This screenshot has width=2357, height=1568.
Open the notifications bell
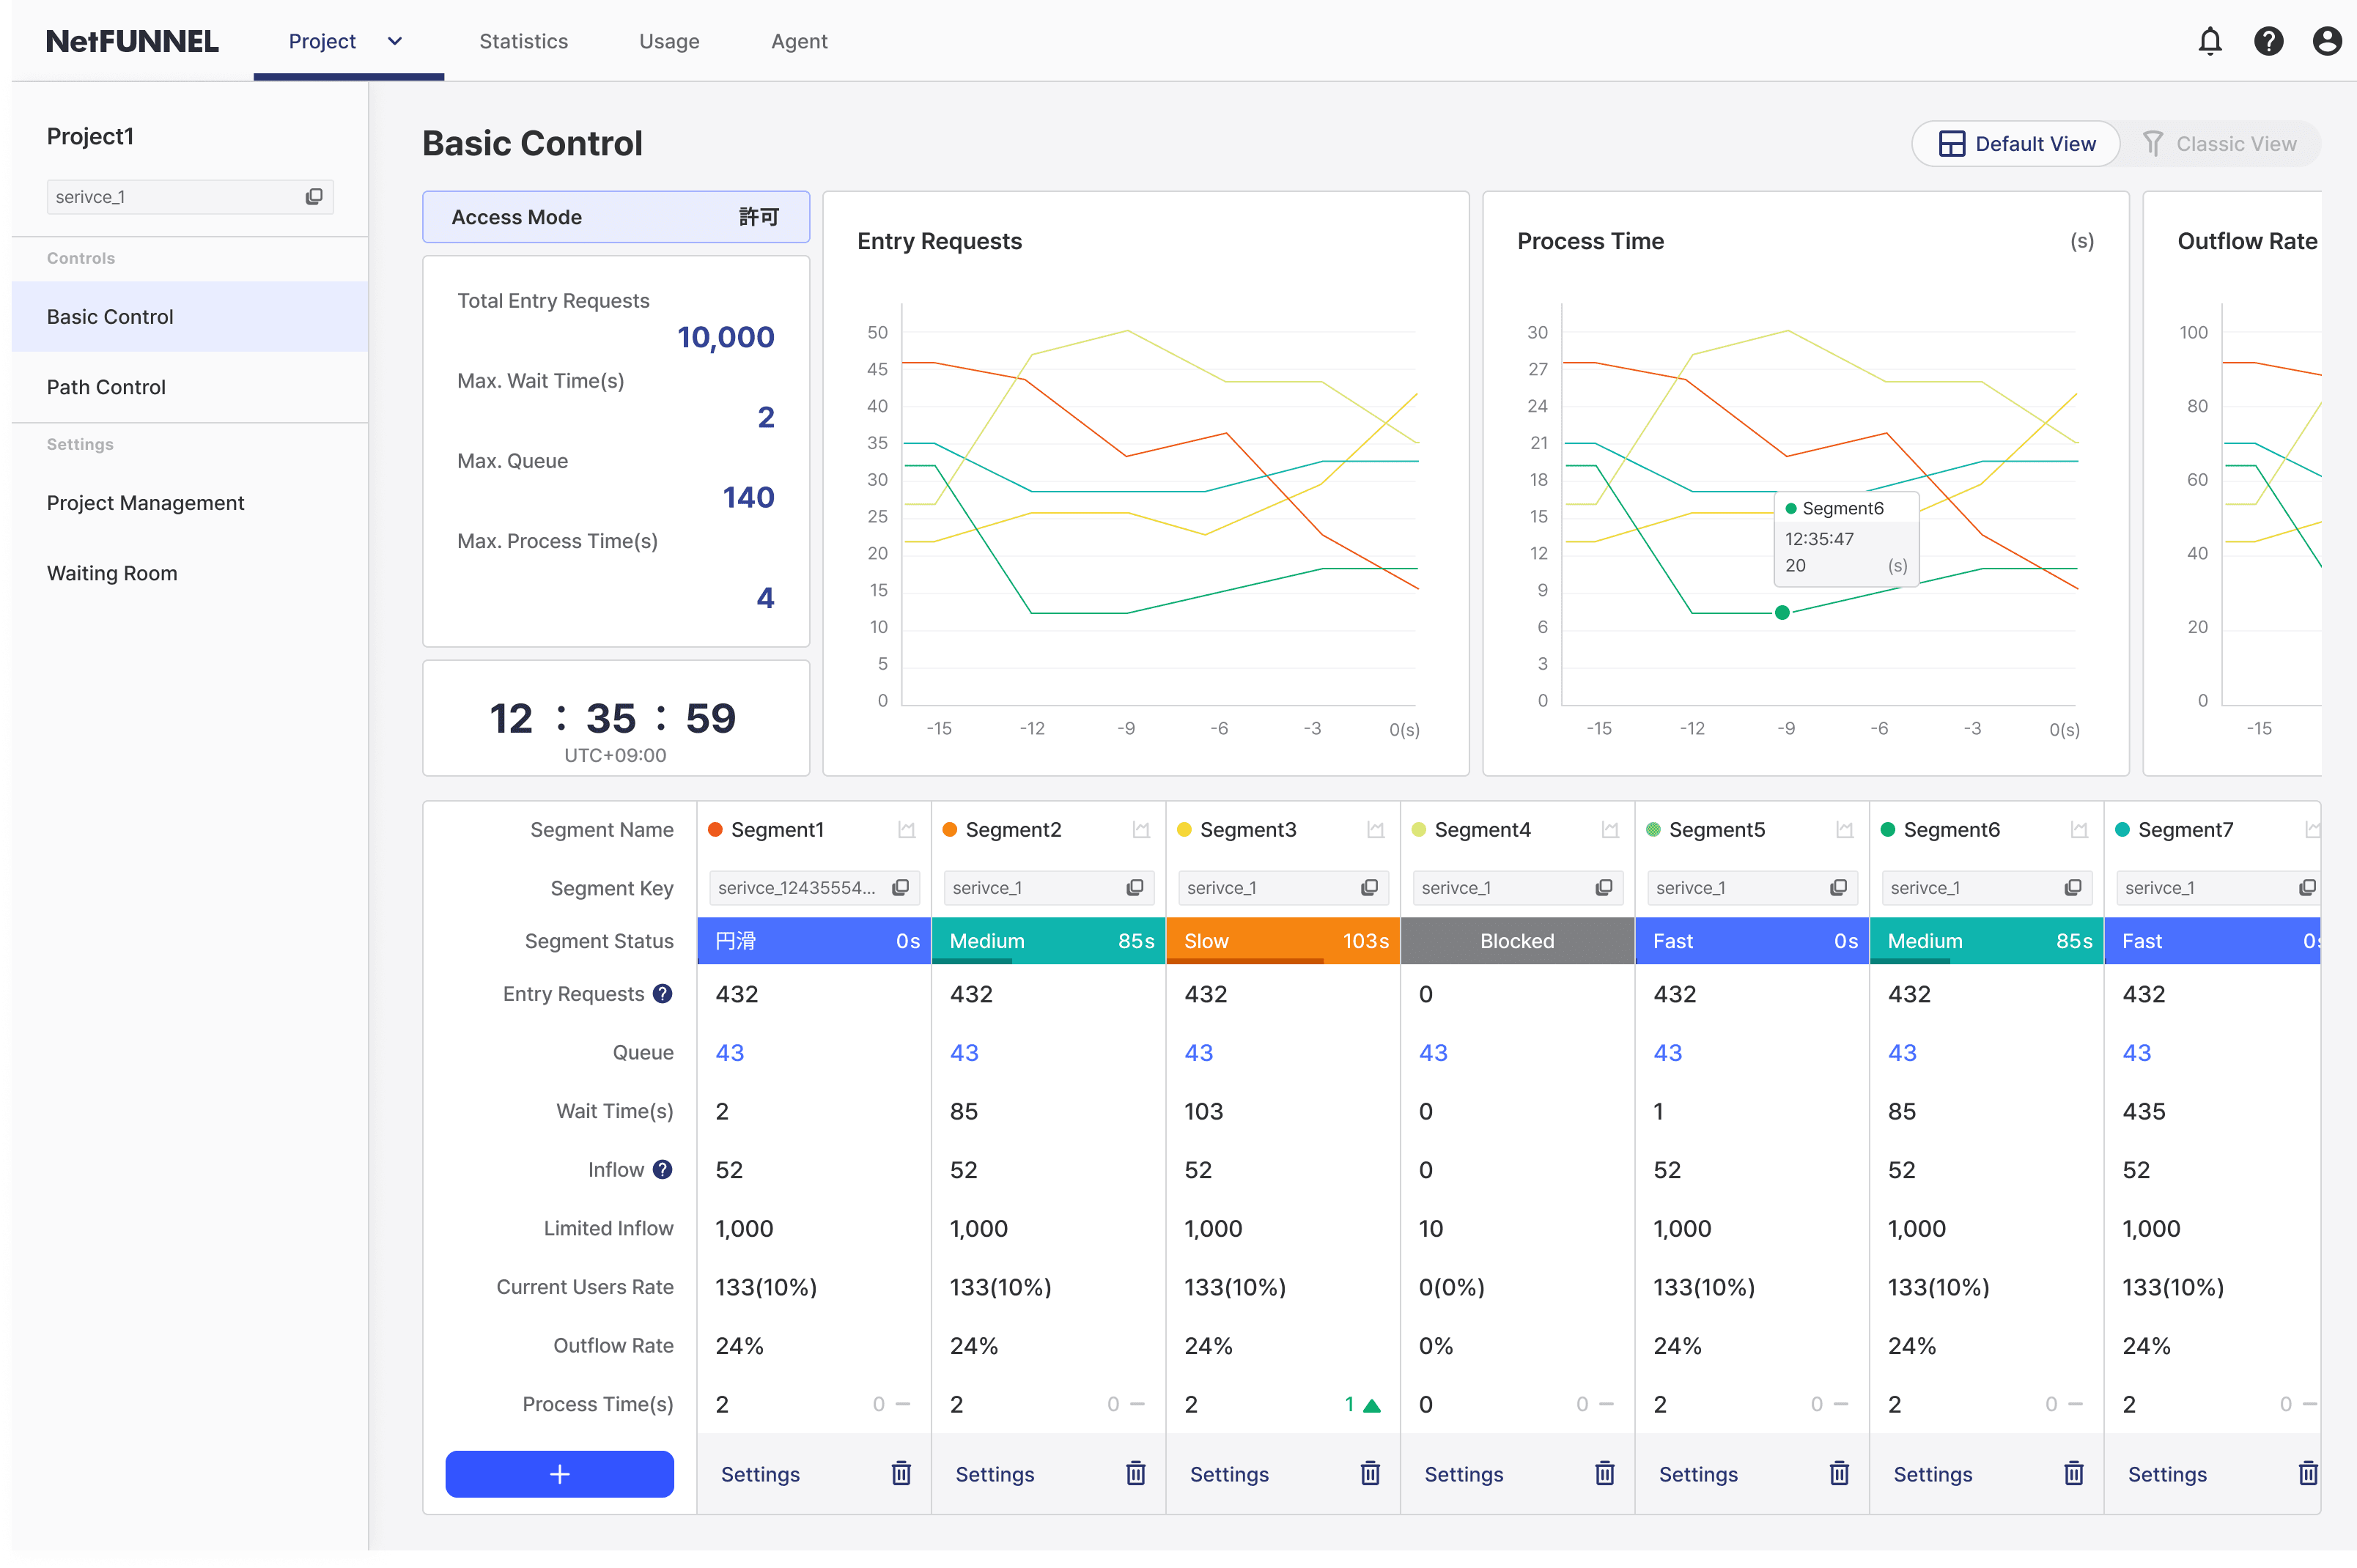click(2209, 41)
